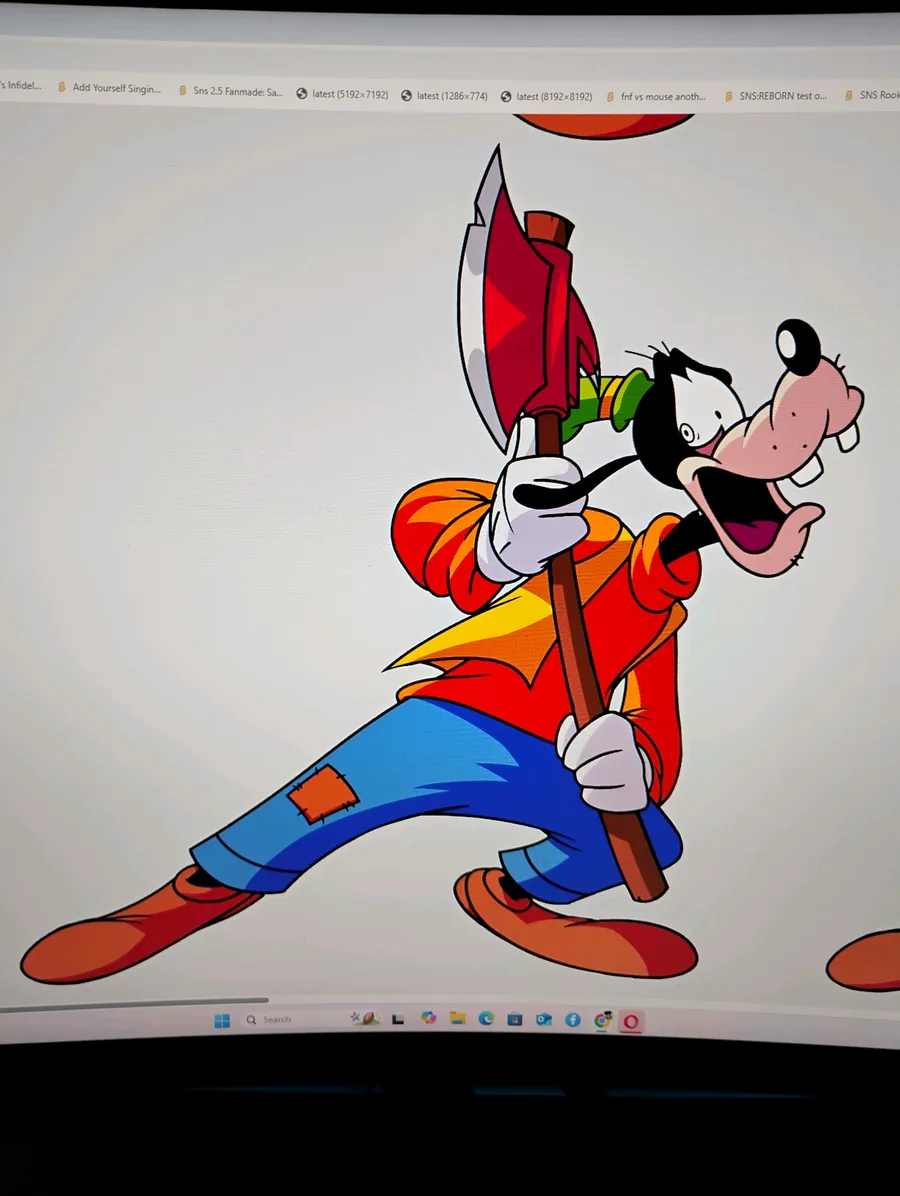900x1196 pixels.
Task: Open Facebook from the taskbar
Action: click(x=573, y=1020)
